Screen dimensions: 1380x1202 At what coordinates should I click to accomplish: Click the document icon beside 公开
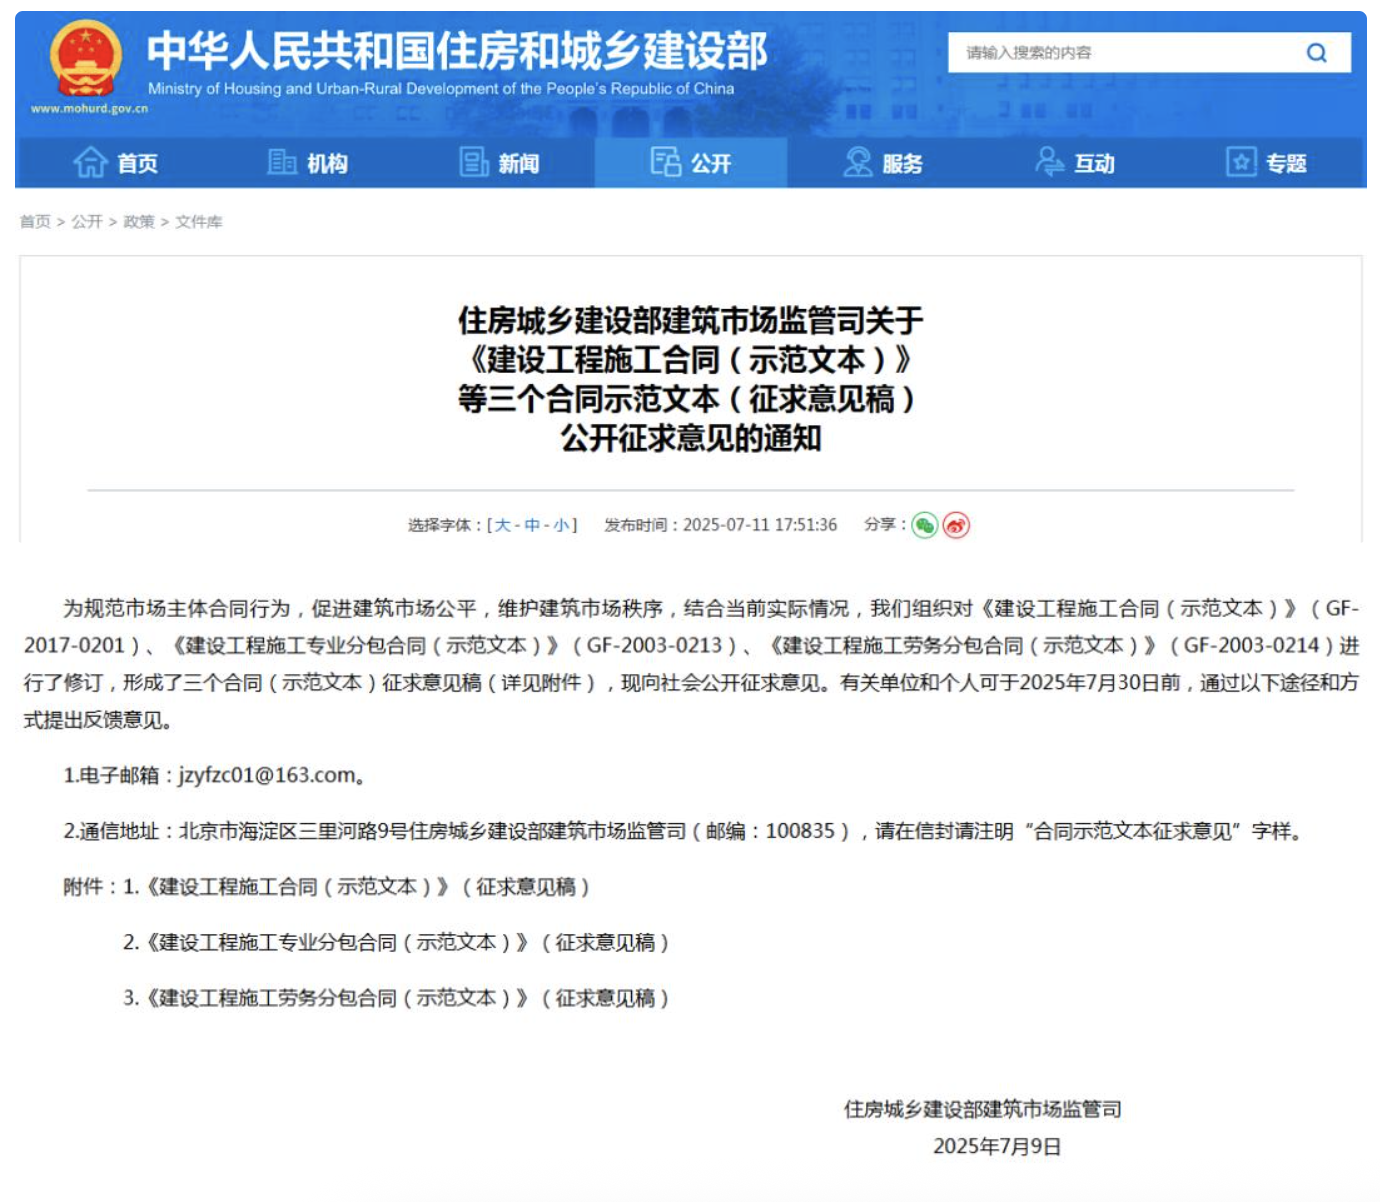(x=666, y=162)
